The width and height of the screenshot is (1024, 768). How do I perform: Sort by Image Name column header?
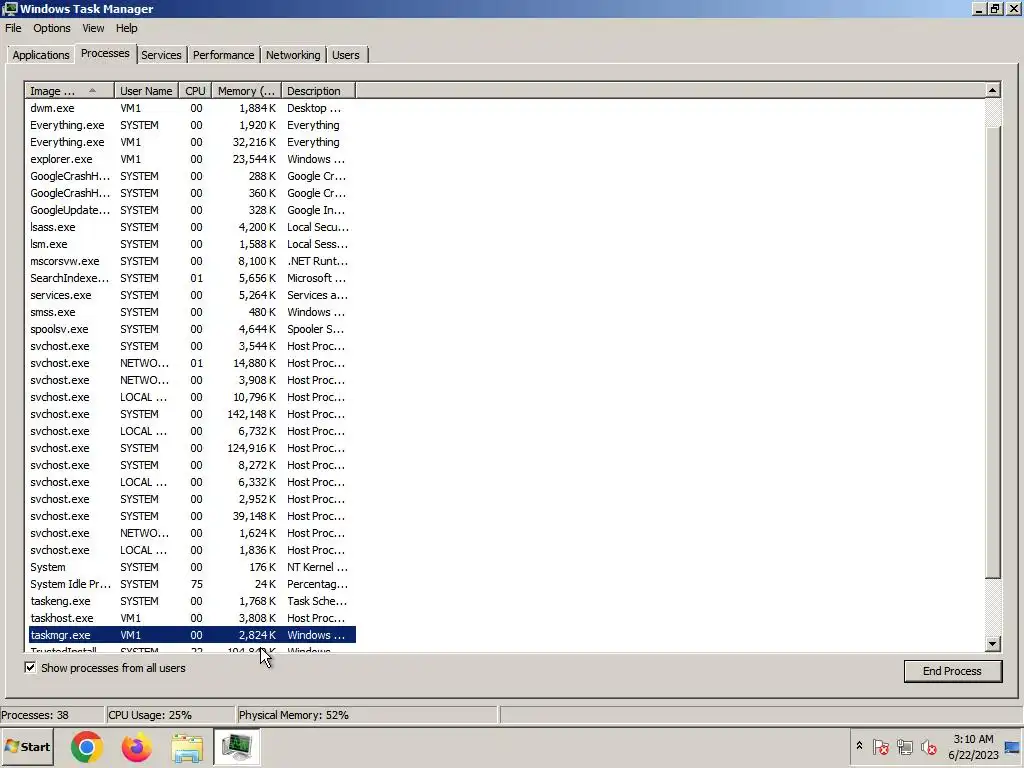(x=70, y=91)
